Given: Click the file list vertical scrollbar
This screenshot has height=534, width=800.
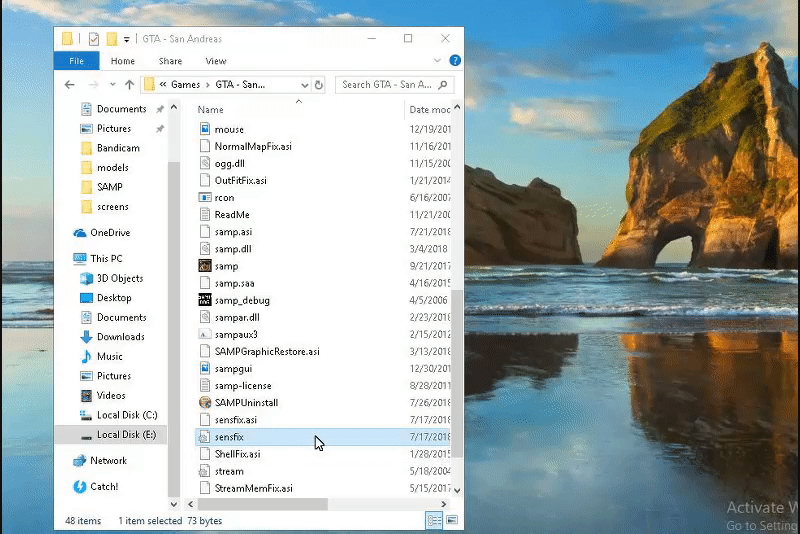Looking at the screenshot, I should click(x=457, y=373).
